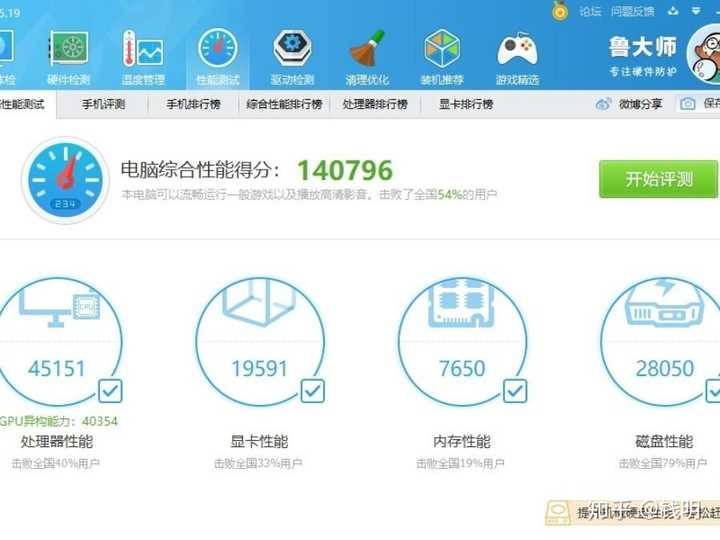The width and height of the screenshot is (720, 540).
Task: Switch to the 综合性能排行榜 tab
Action: 284,104
